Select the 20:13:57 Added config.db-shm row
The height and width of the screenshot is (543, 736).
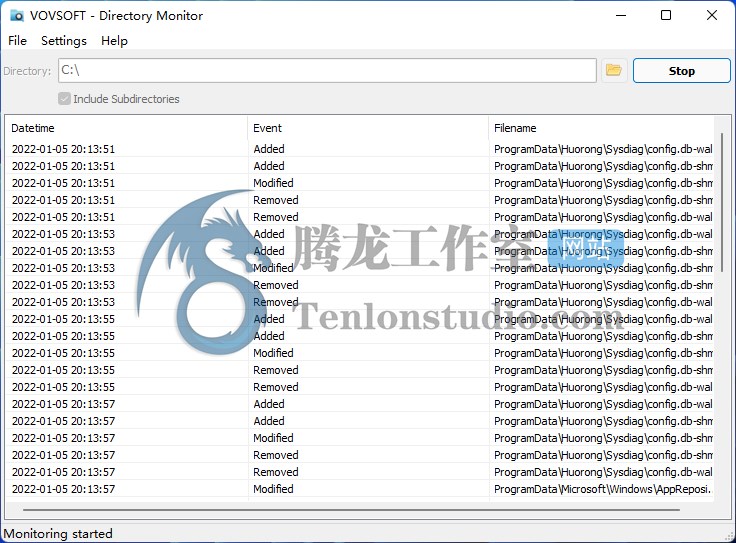[360, 421]
